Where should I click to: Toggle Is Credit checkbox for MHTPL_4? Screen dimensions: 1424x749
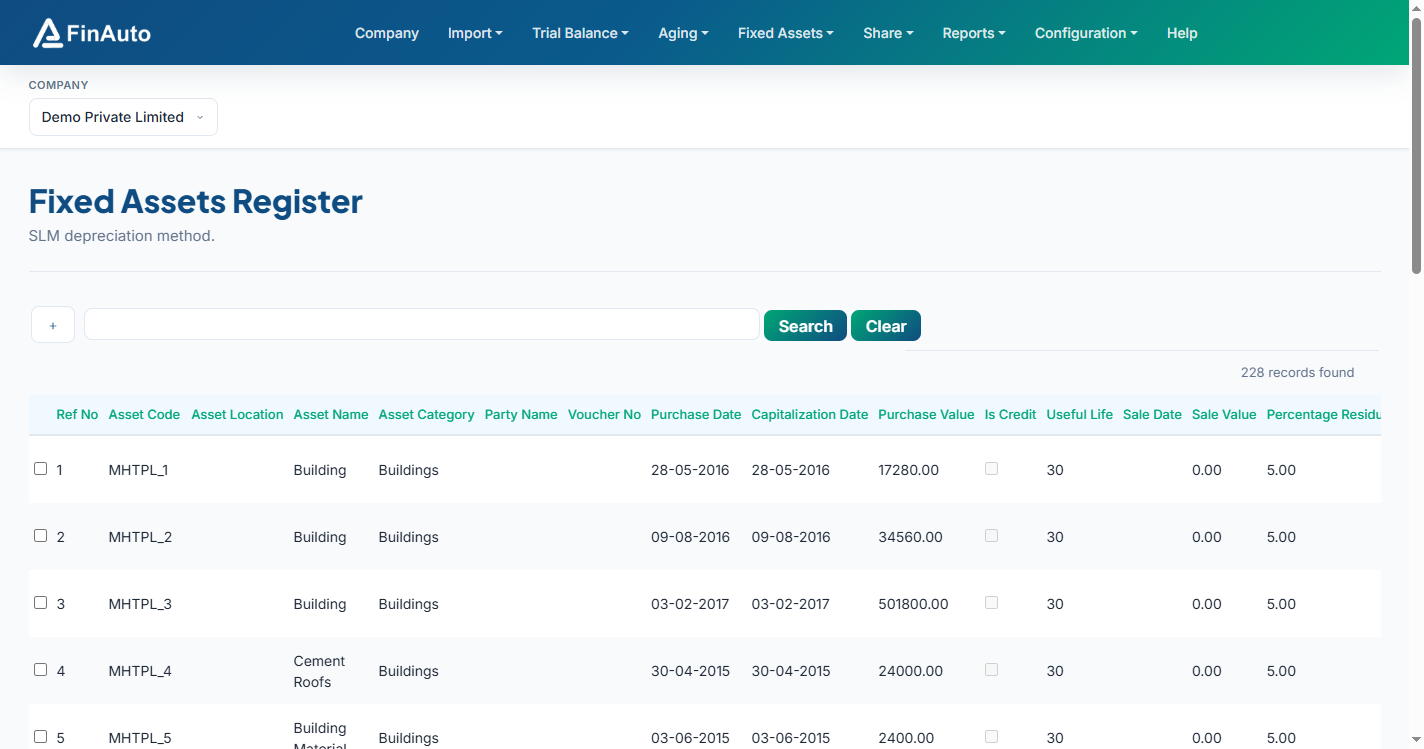(x=991, y=669)
